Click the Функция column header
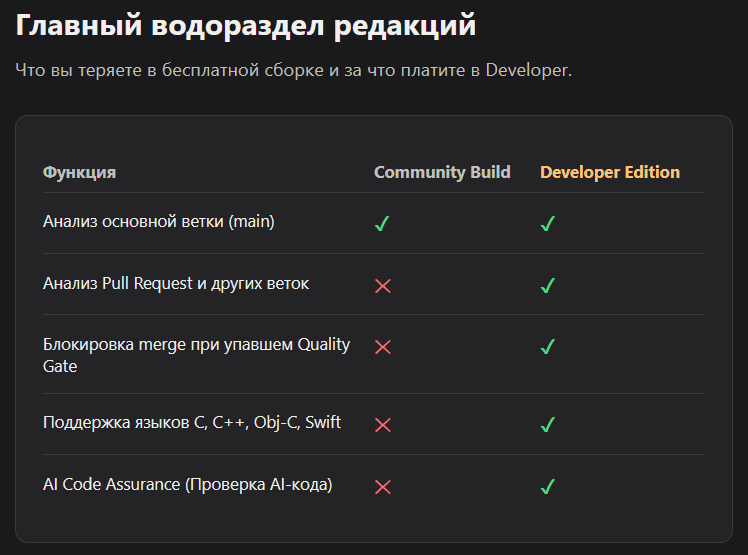This screenshot has width=748, height=555. [79, 172]
